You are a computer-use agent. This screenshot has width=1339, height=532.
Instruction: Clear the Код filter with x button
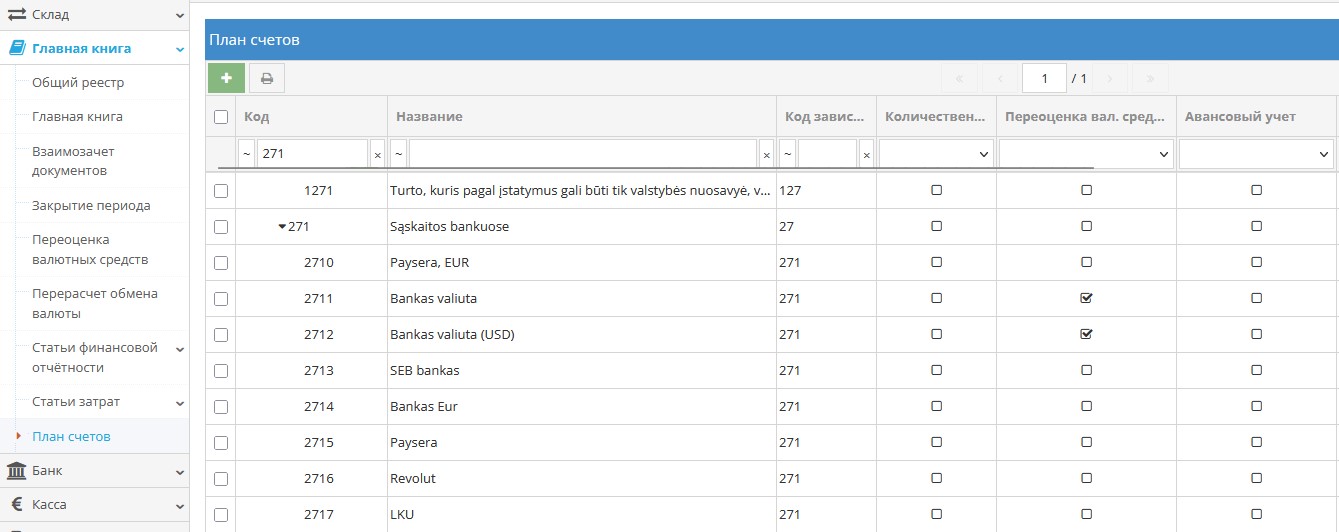(x=377, y=155)
